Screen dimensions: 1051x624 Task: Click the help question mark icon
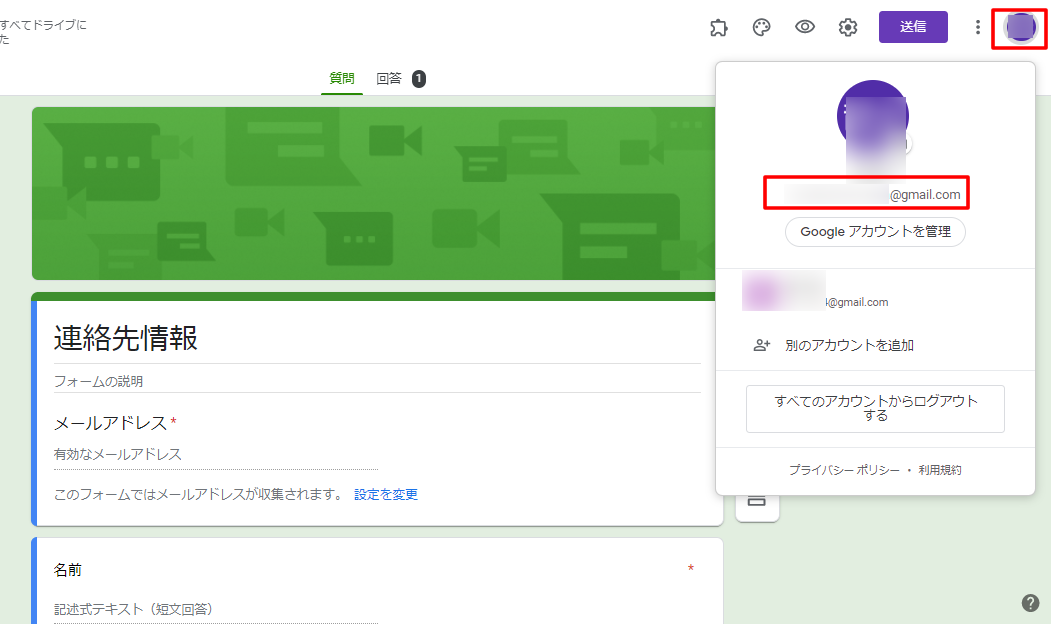coord(1030,603)
